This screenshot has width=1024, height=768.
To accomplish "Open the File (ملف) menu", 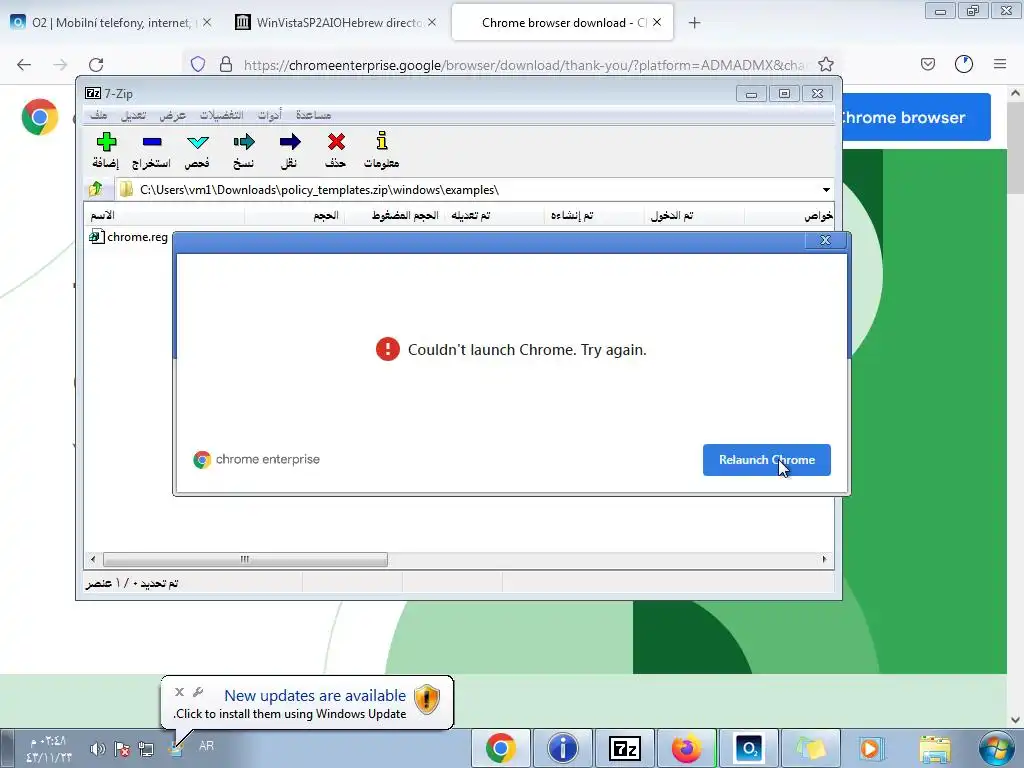I will [99, 115].
